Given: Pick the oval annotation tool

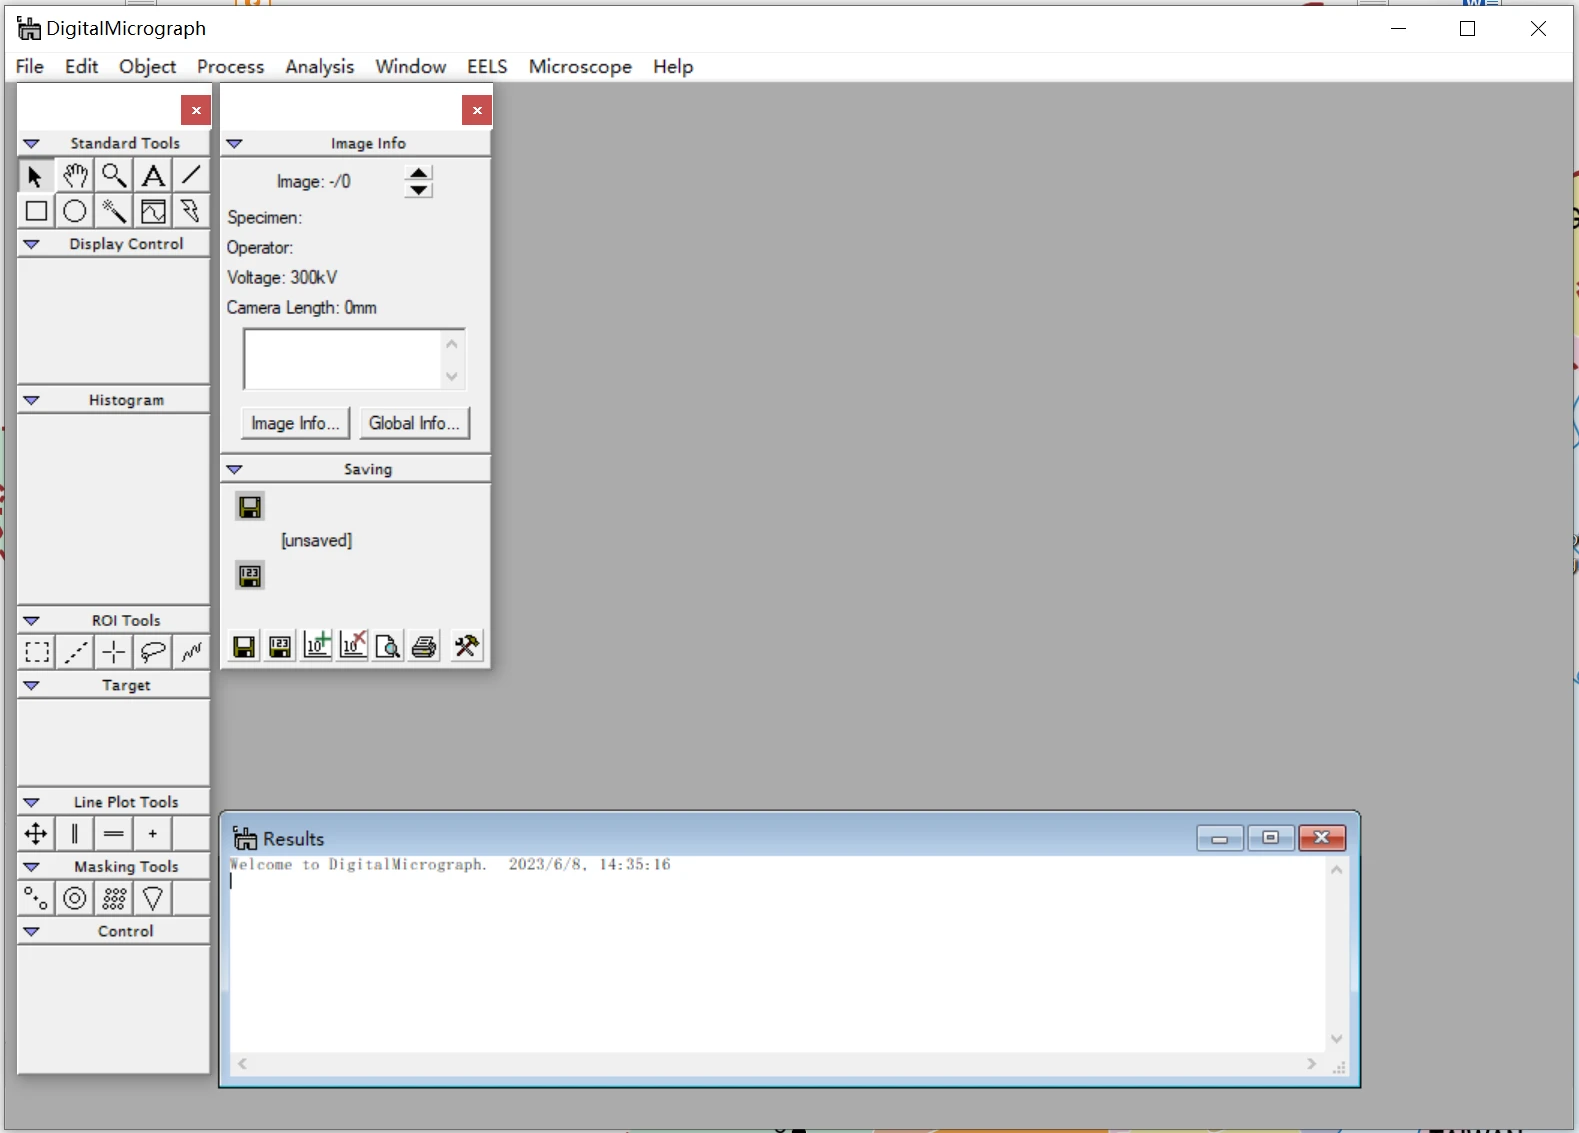Looking at the screenshot, I should point(75,211).
